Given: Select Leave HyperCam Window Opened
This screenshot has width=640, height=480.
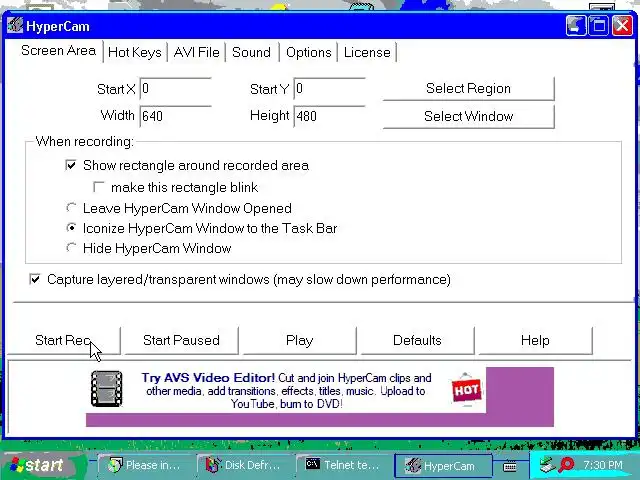Looking at the screenshot, I should click(x=71, y=208).
